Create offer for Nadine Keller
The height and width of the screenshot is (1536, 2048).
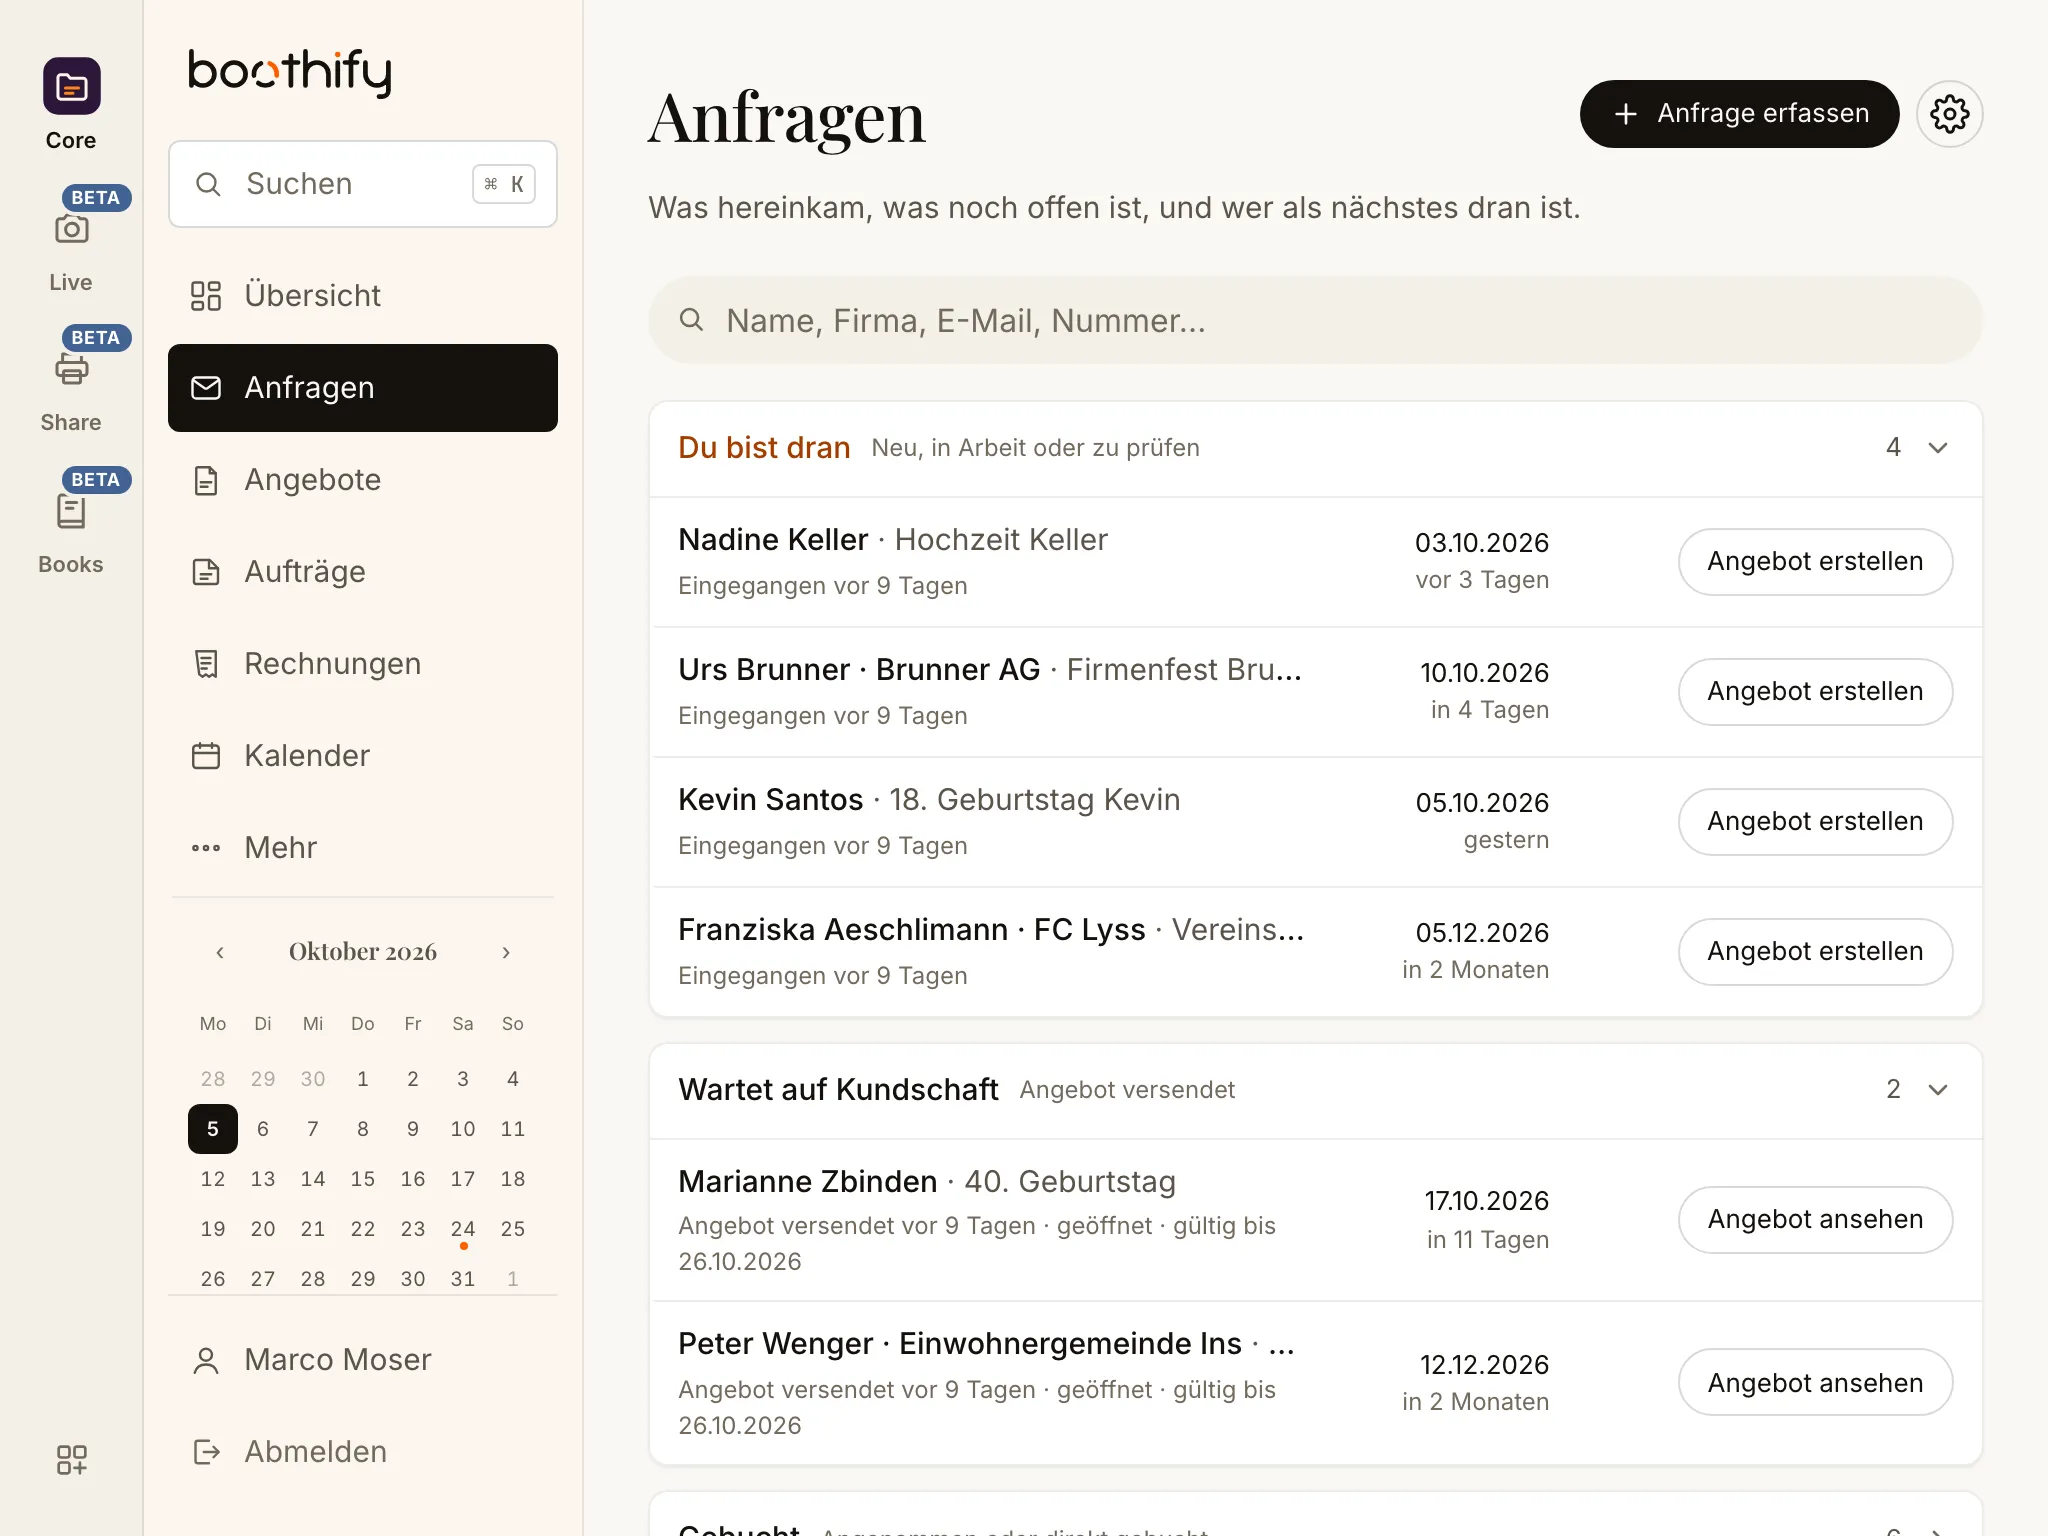pyautogui.click(x=1815, y=562)
